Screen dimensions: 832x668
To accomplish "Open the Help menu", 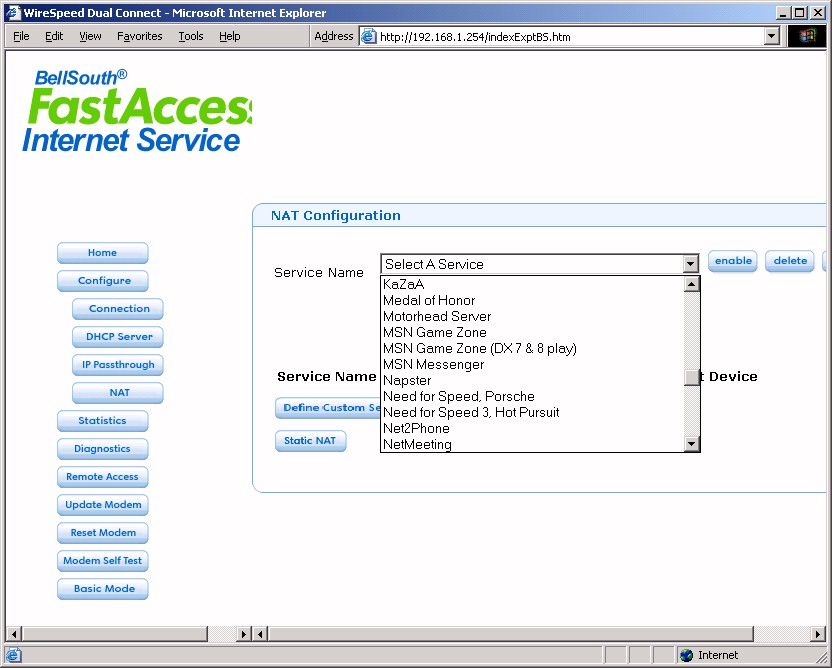I will pos(230,36).
